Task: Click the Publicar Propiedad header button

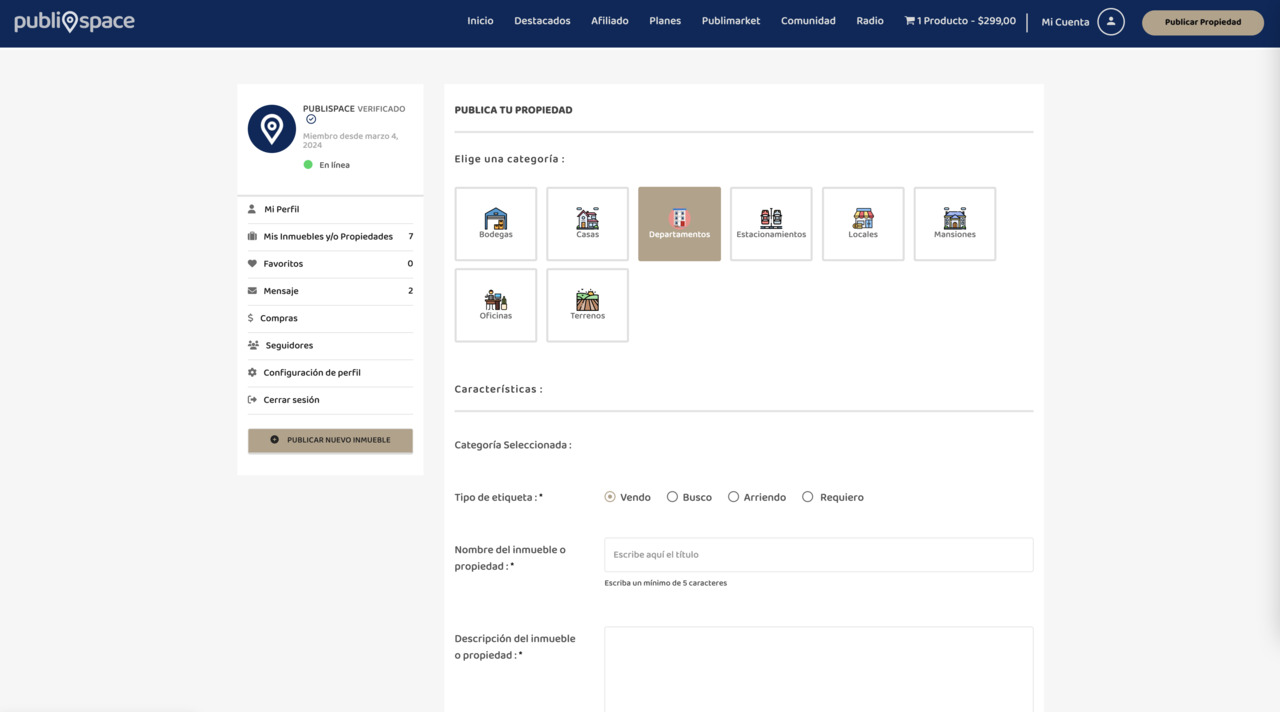Action: point(1203,22)
